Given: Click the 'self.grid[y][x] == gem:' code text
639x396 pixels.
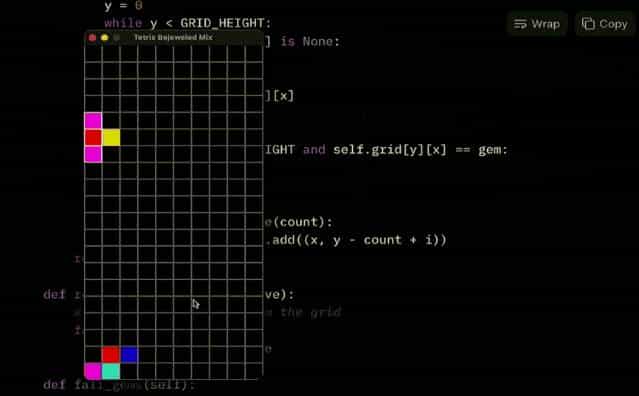Looking at the screenshot, I should (x=420, y=150).
